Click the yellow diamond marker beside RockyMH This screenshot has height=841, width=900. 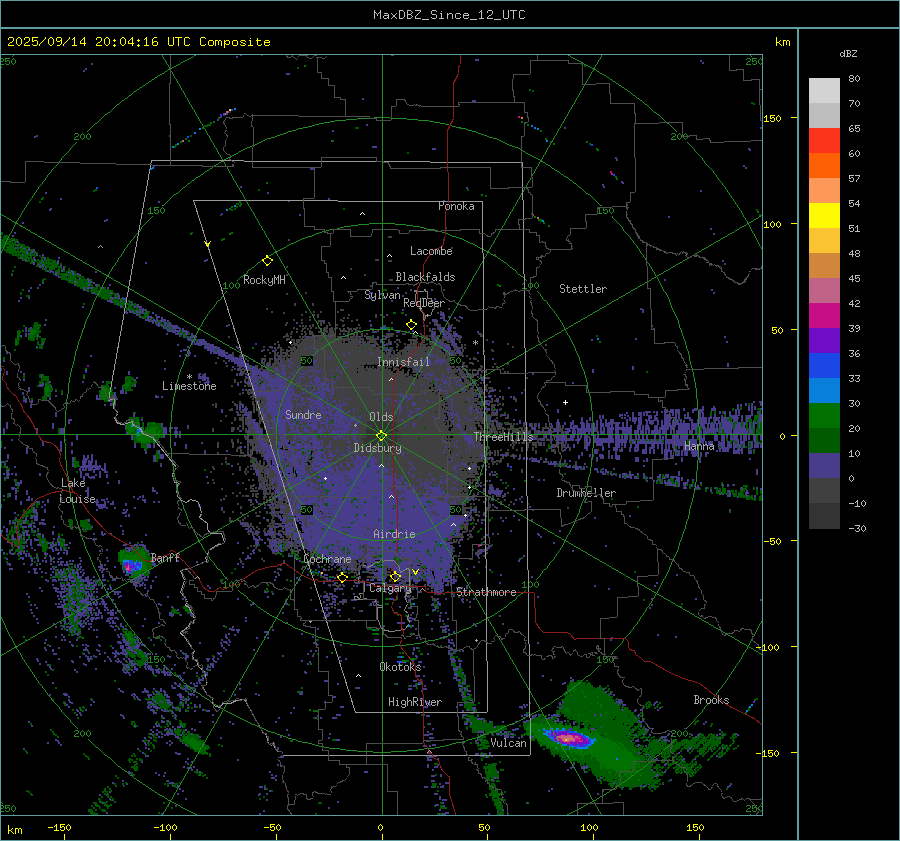pos(267,261)
